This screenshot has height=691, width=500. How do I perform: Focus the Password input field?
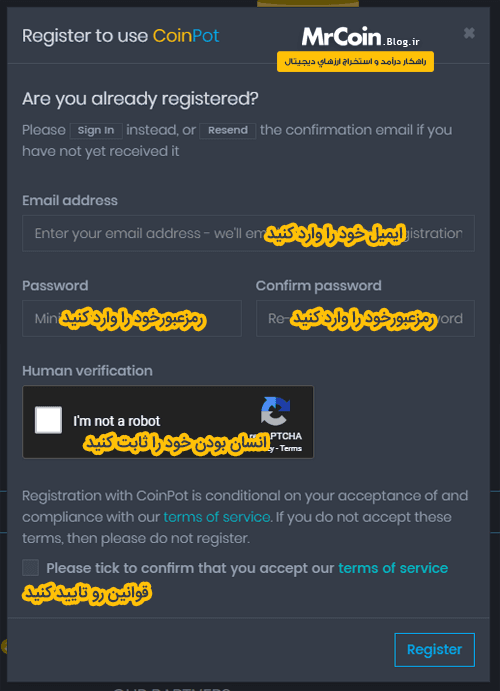(x=132, y=318)
